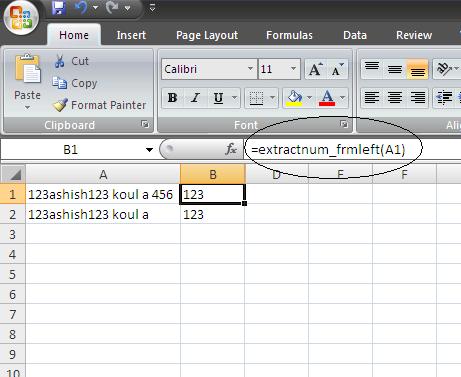The height and width of the screenshot is (377, 461).
Task: Open the Formulas tab
Action: (x=289, y=35)
